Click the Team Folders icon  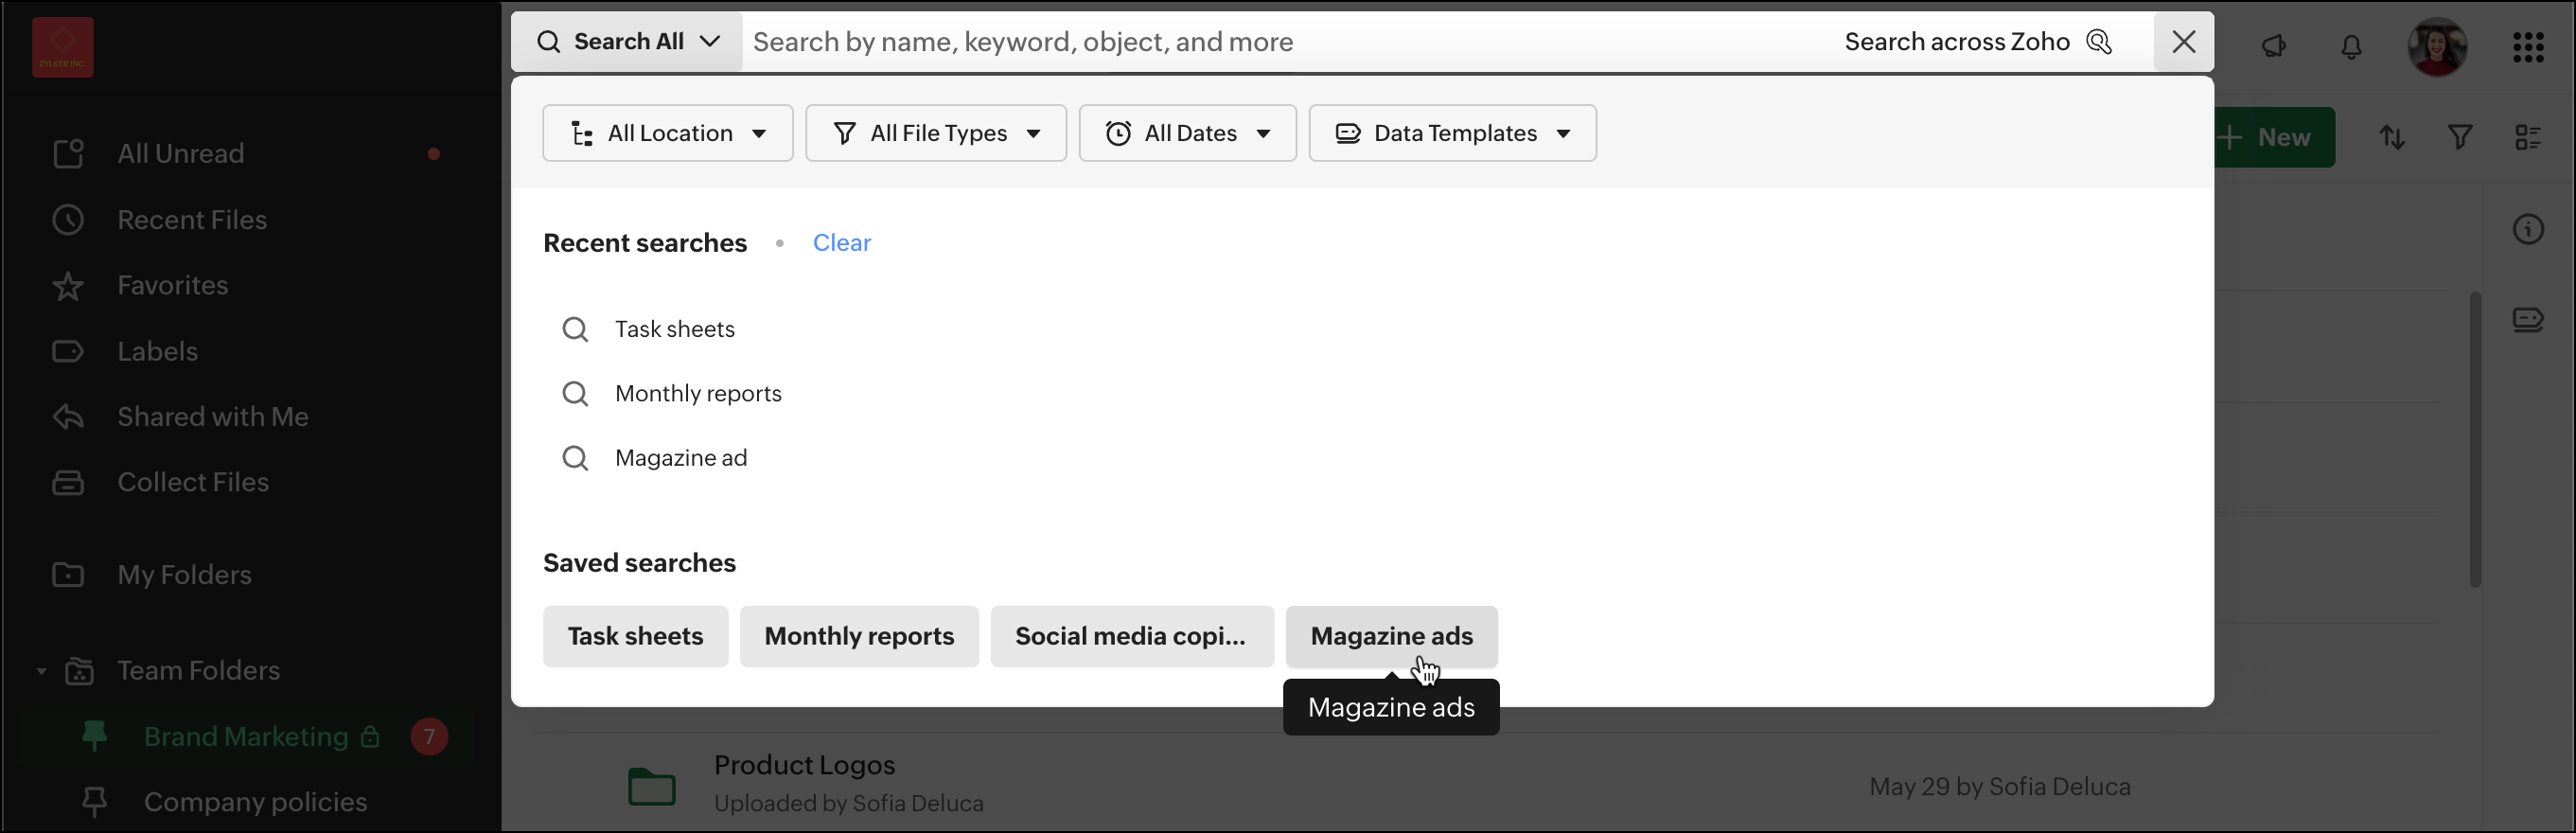79,671
